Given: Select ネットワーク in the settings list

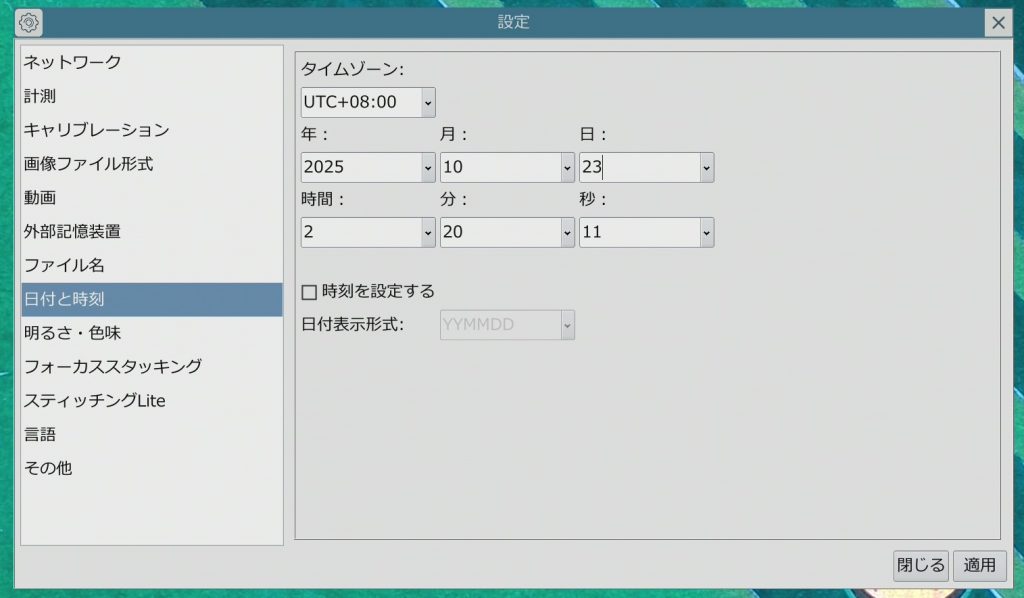Looking at the screenshot, I should [x=73, y=62].
